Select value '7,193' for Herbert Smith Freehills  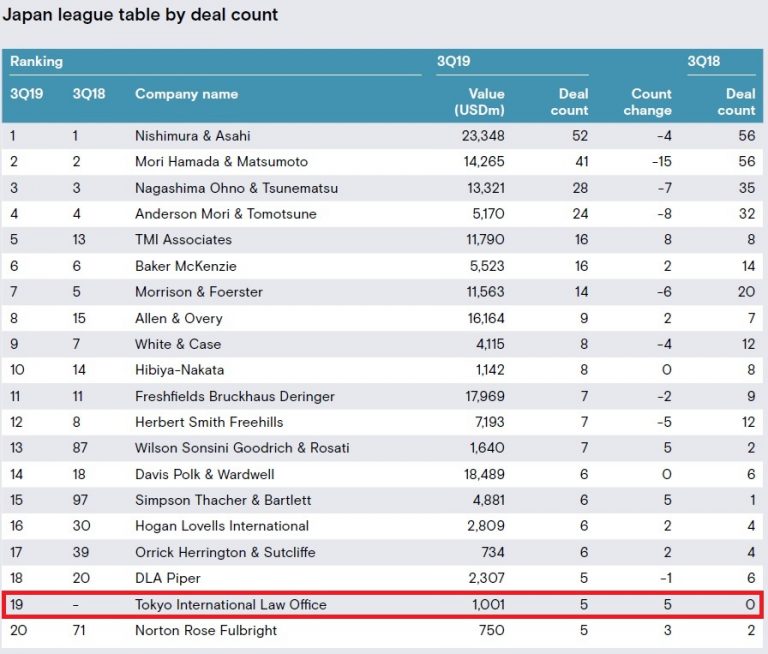490,422
